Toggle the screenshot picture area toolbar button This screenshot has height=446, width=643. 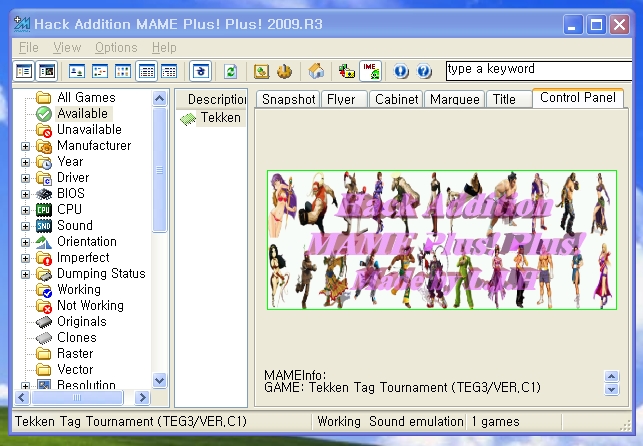pos(47,71)
